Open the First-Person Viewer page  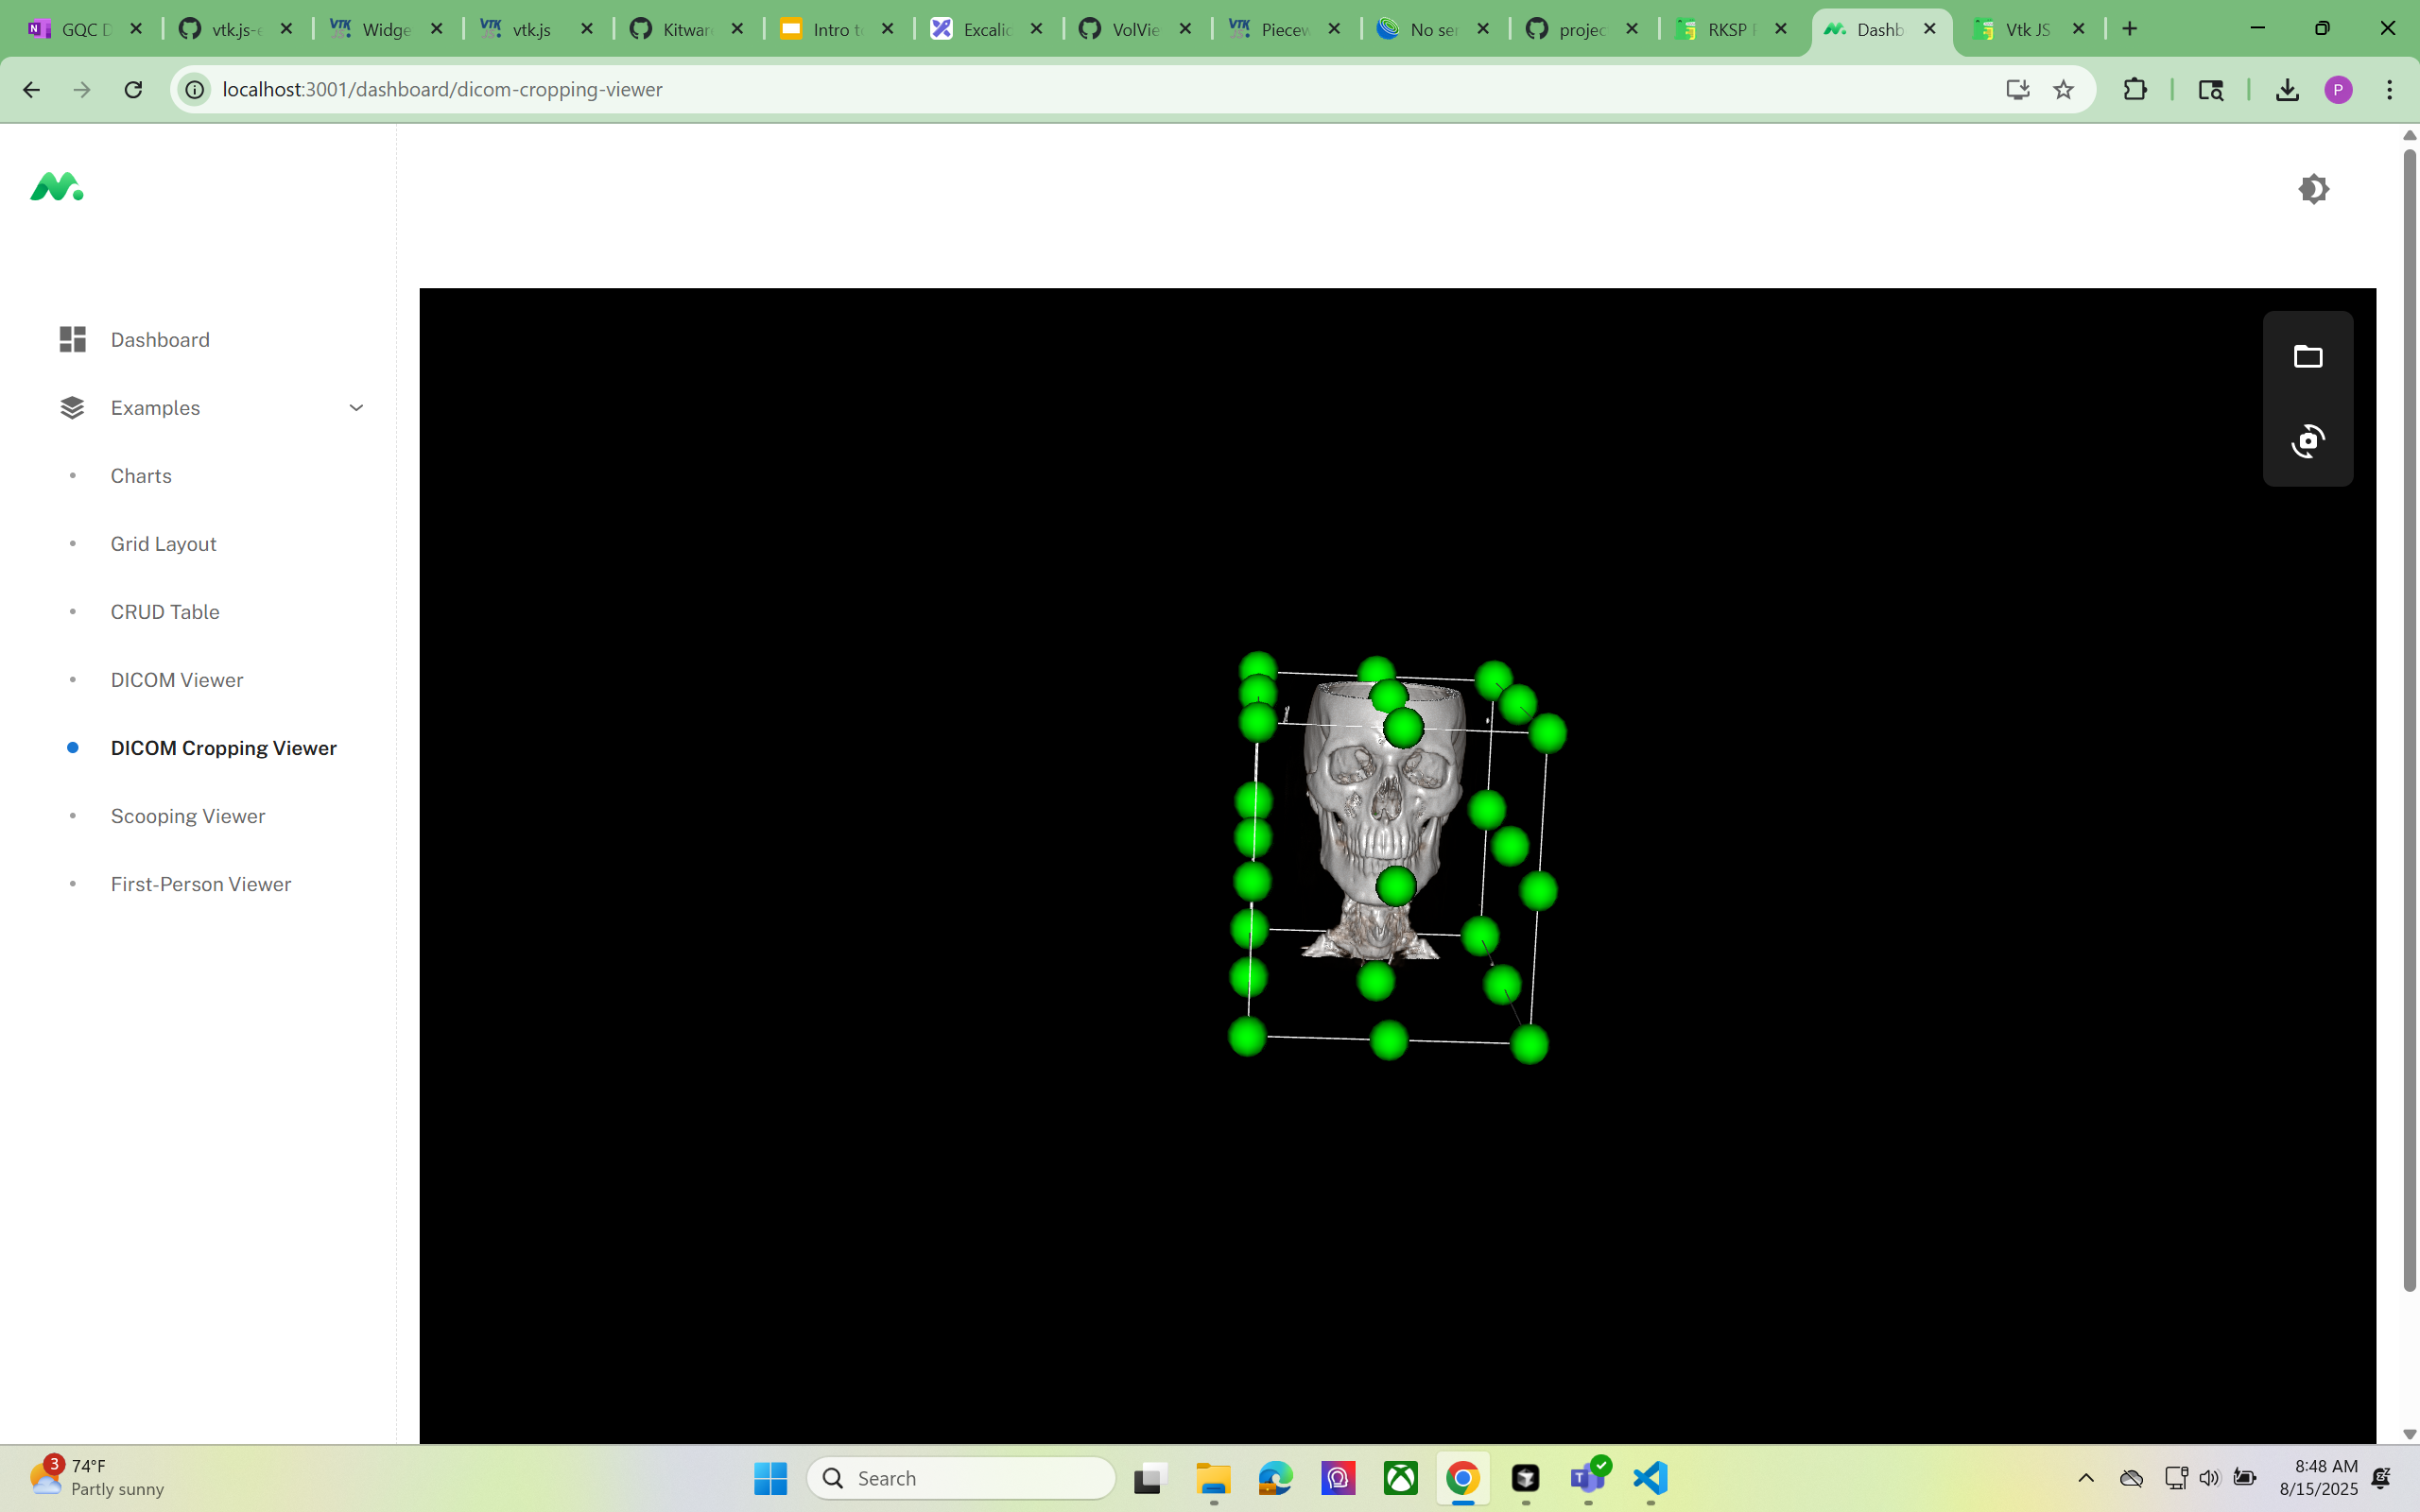[x=201, y=884]
